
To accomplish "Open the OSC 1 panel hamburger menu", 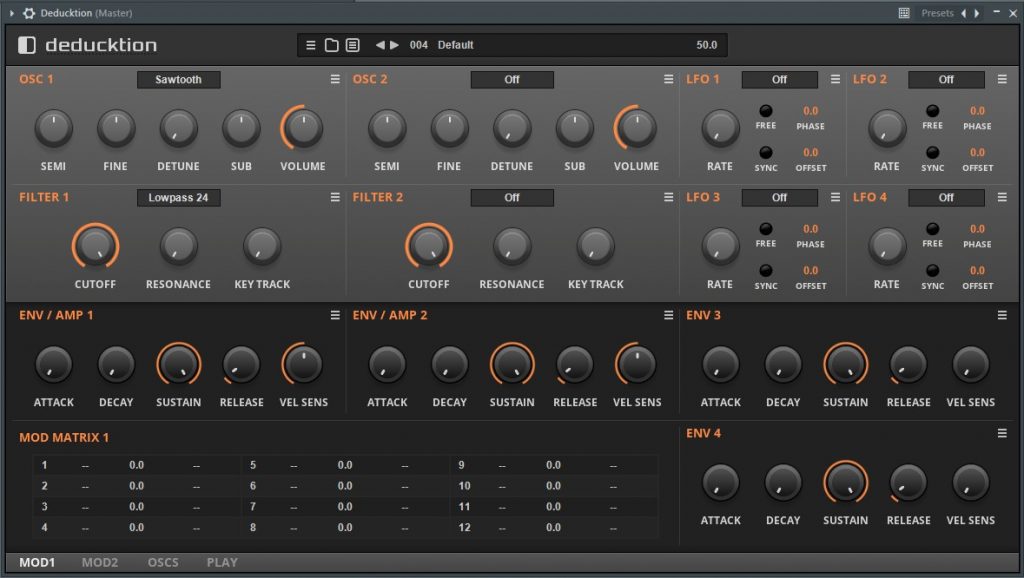I will click(335, 79).
